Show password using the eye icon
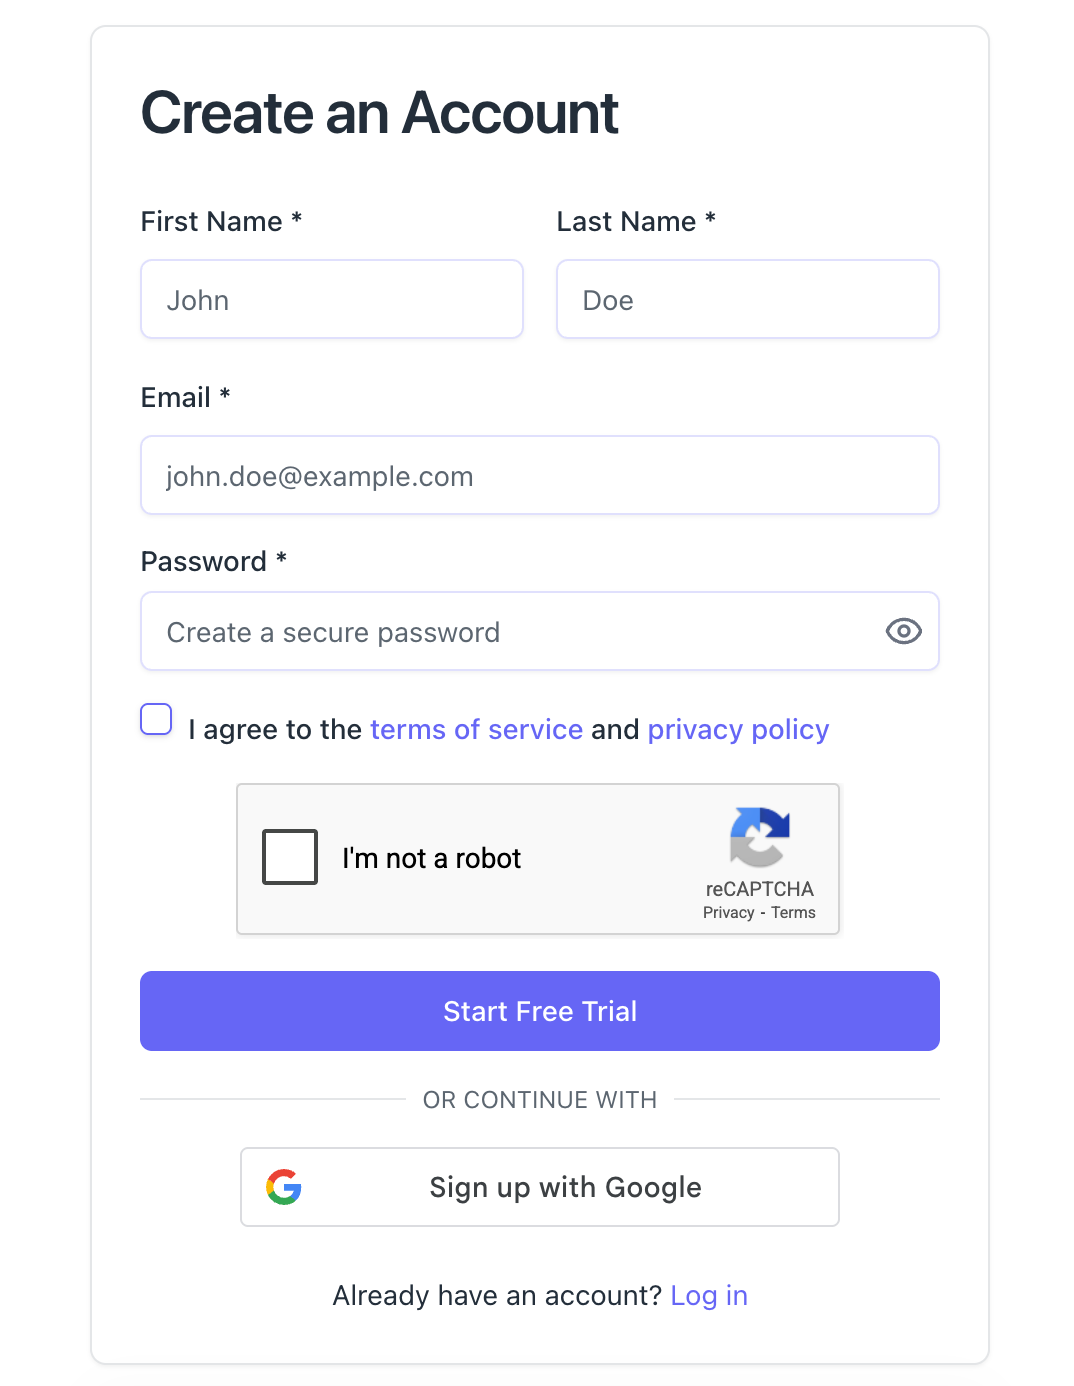This screenshot has height=1386, width=1074. [x=903, y=631]
